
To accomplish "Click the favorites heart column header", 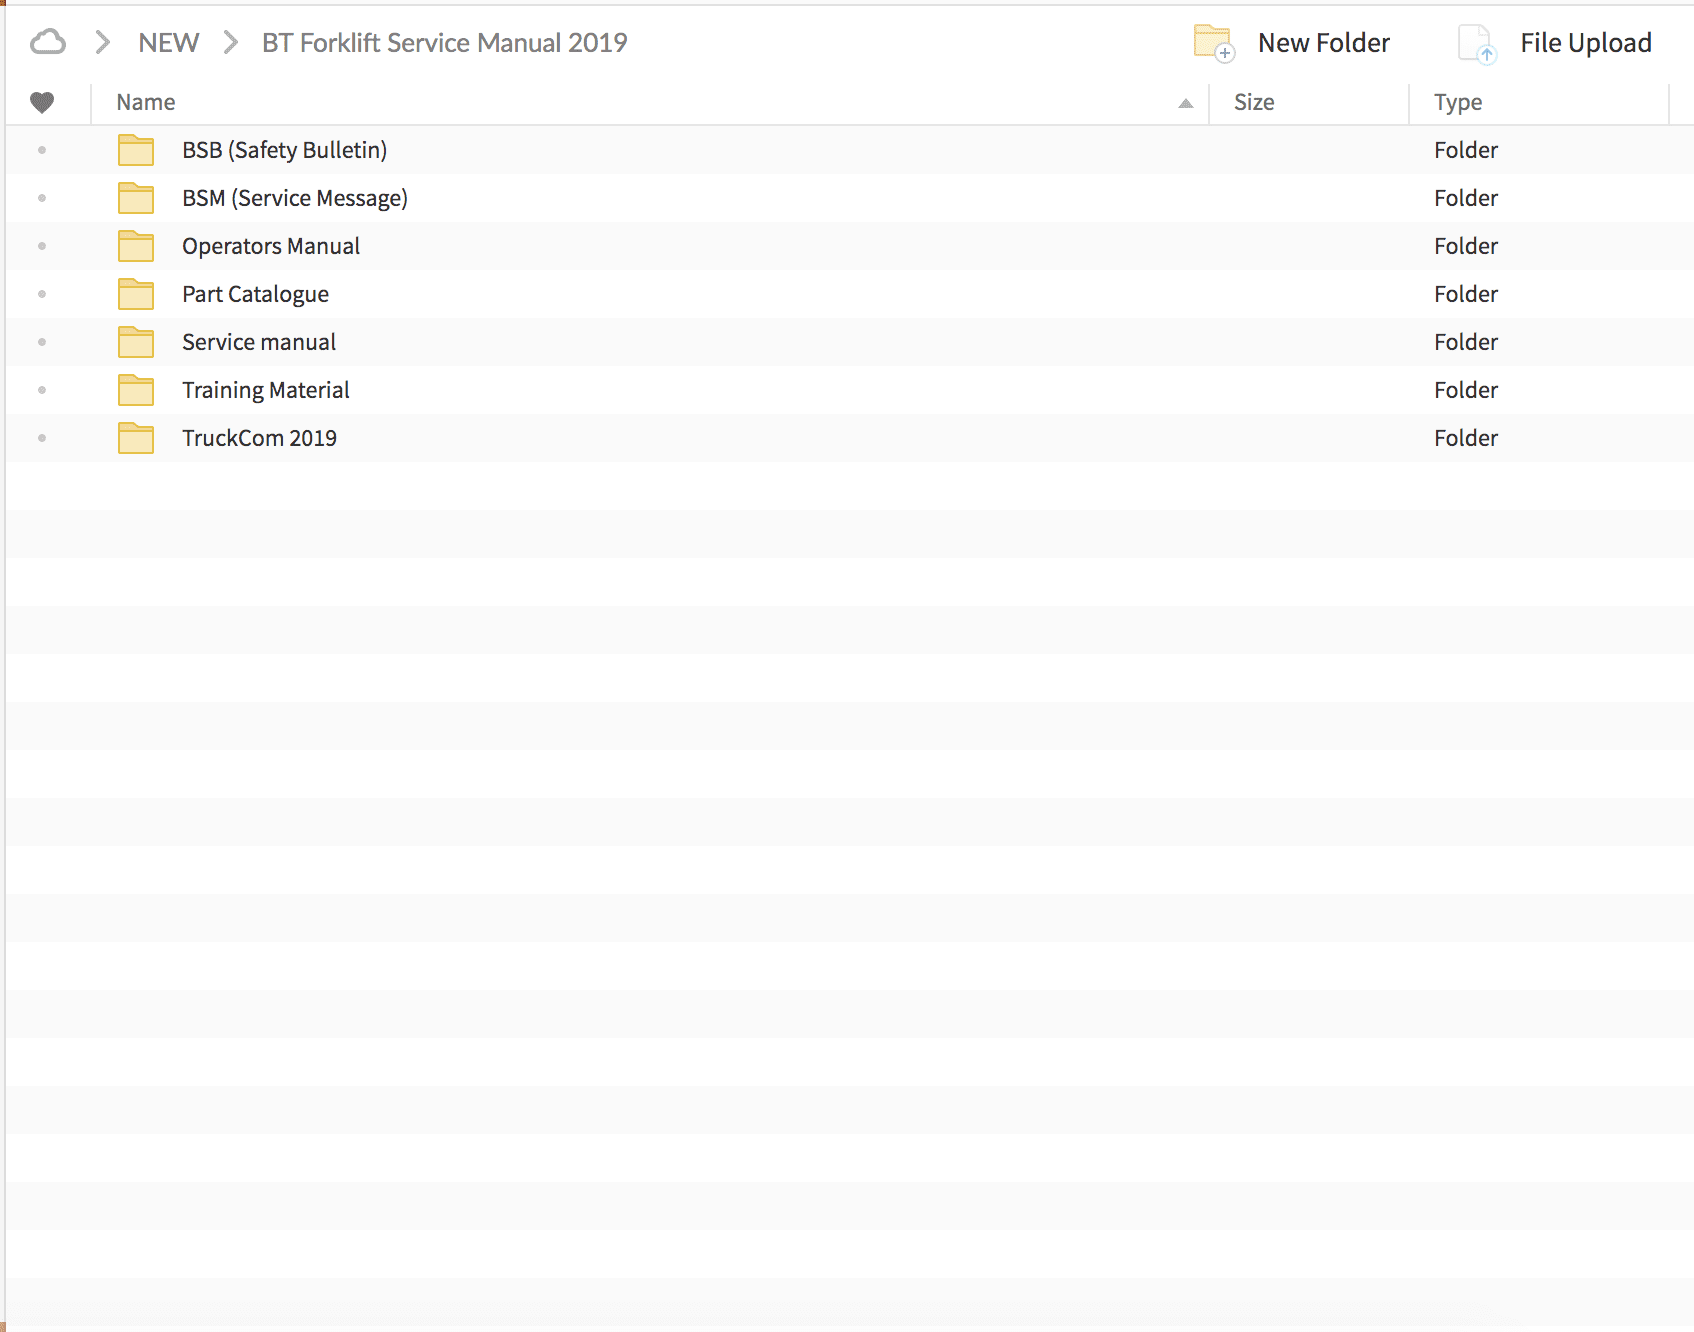I will tap(42, 102).
